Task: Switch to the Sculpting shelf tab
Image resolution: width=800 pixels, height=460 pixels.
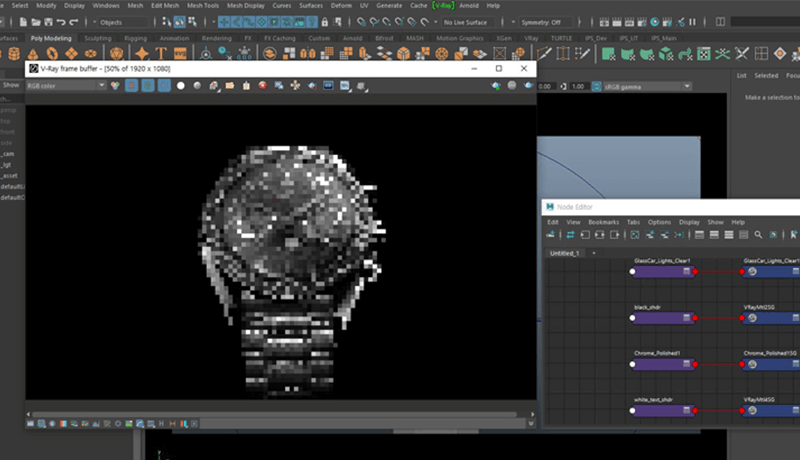Action: coord(97,38)
